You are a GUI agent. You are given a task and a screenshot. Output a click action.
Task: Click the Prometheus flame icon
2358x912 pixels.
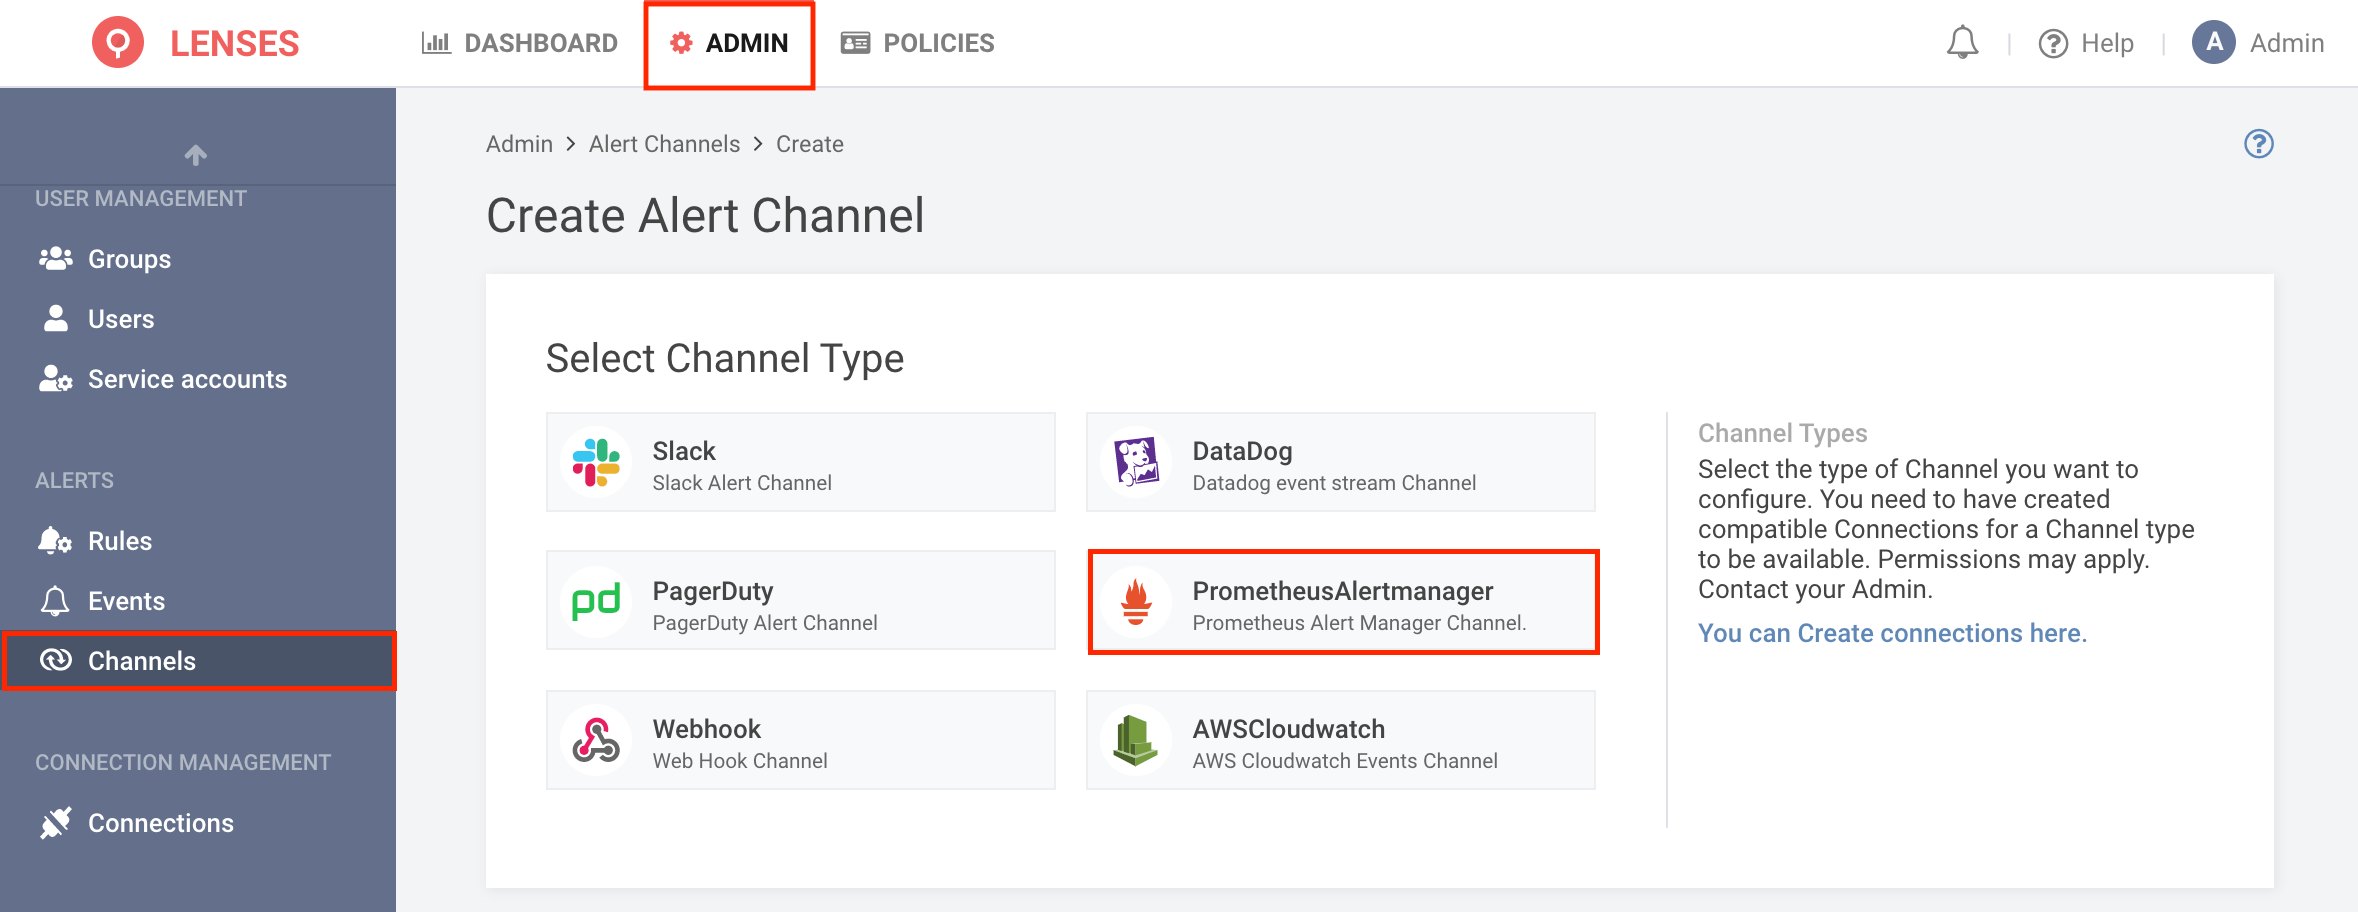click(1136, 601)
